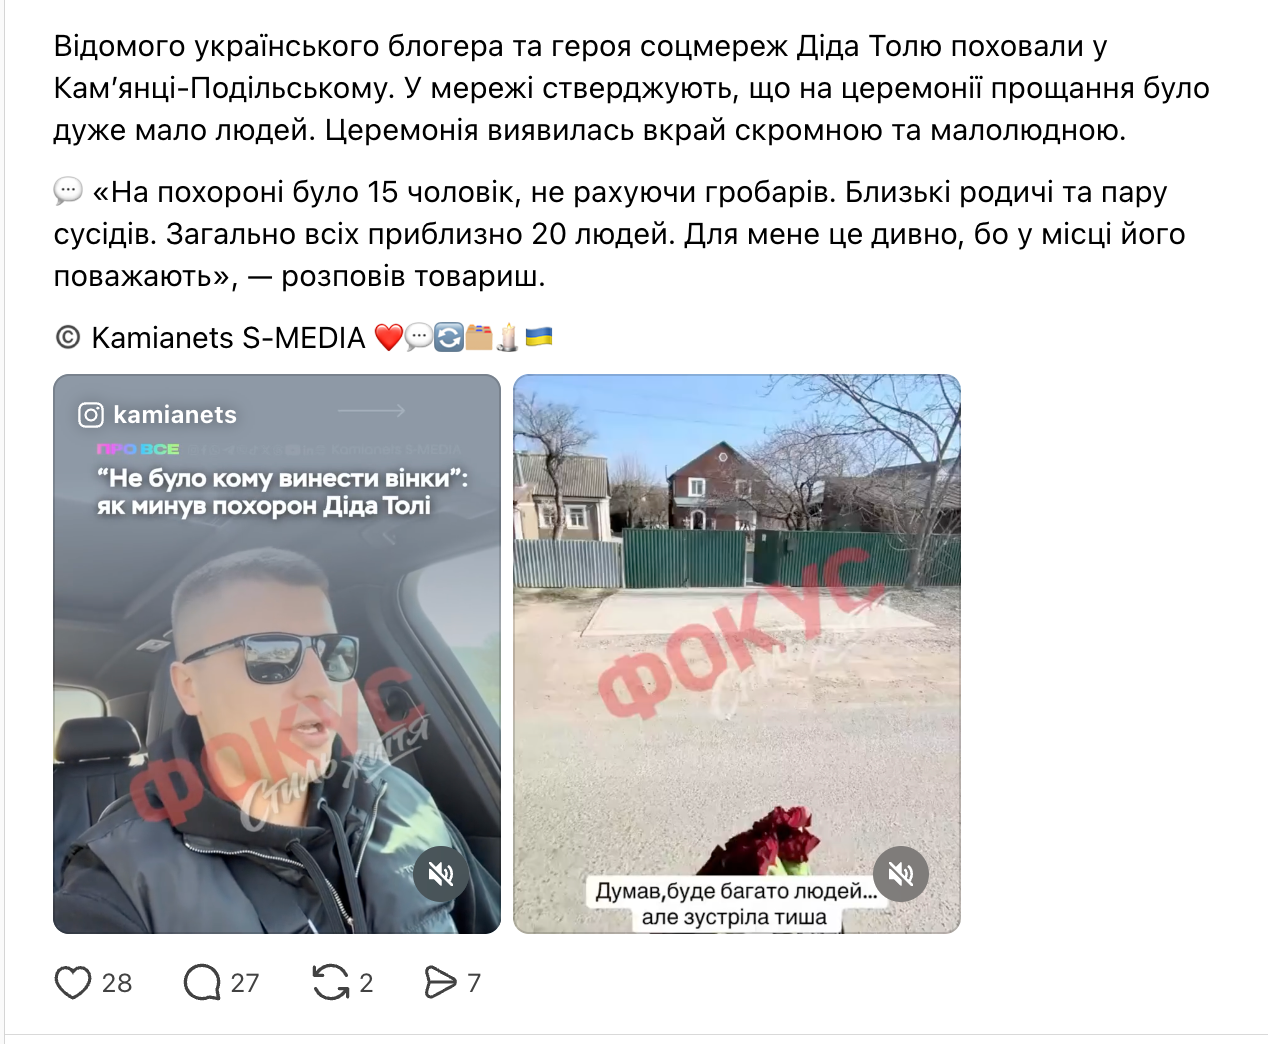Click the repost count 2
Viewport: 1268px width, 1044px height.
click(x=366, y=983)
